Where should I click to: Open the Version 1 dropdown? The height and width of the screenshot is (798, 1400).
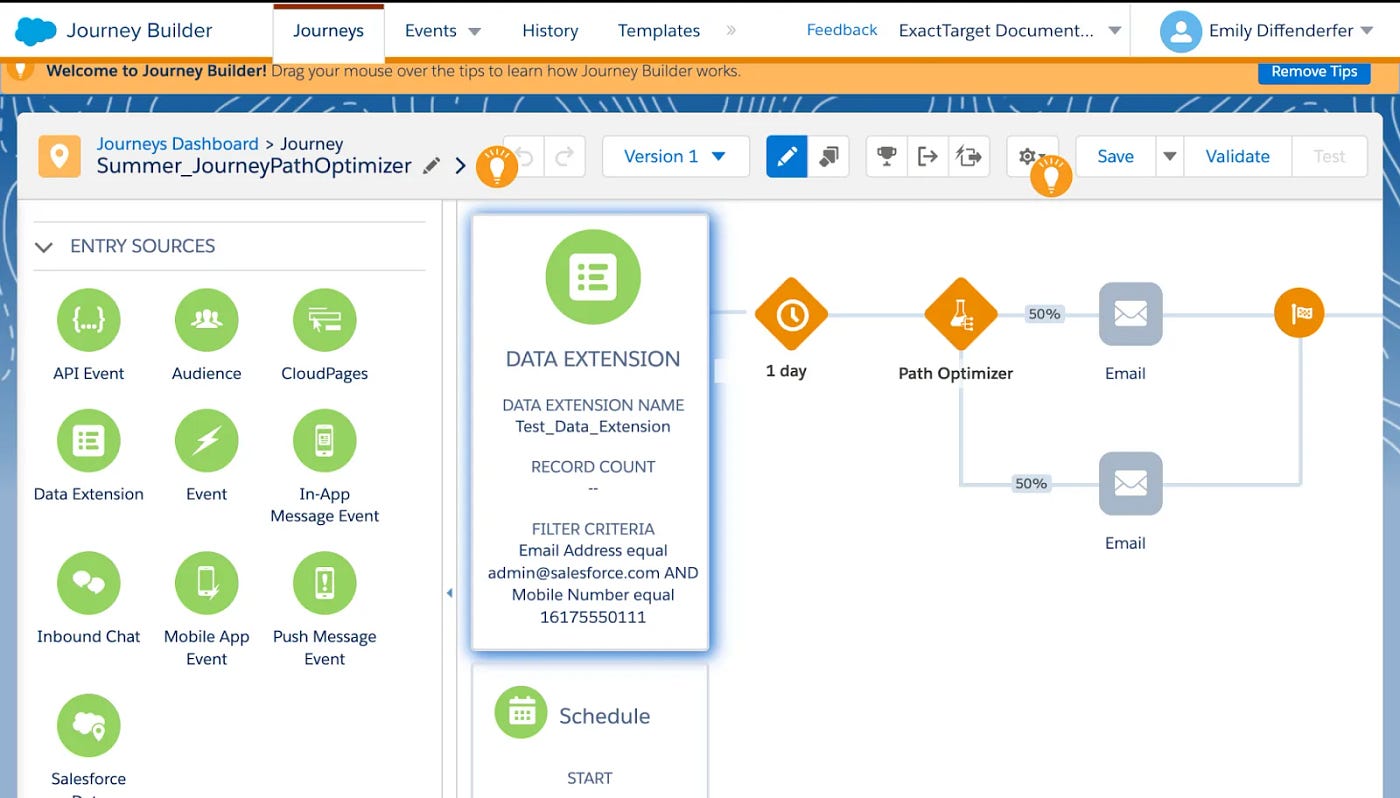676,156
